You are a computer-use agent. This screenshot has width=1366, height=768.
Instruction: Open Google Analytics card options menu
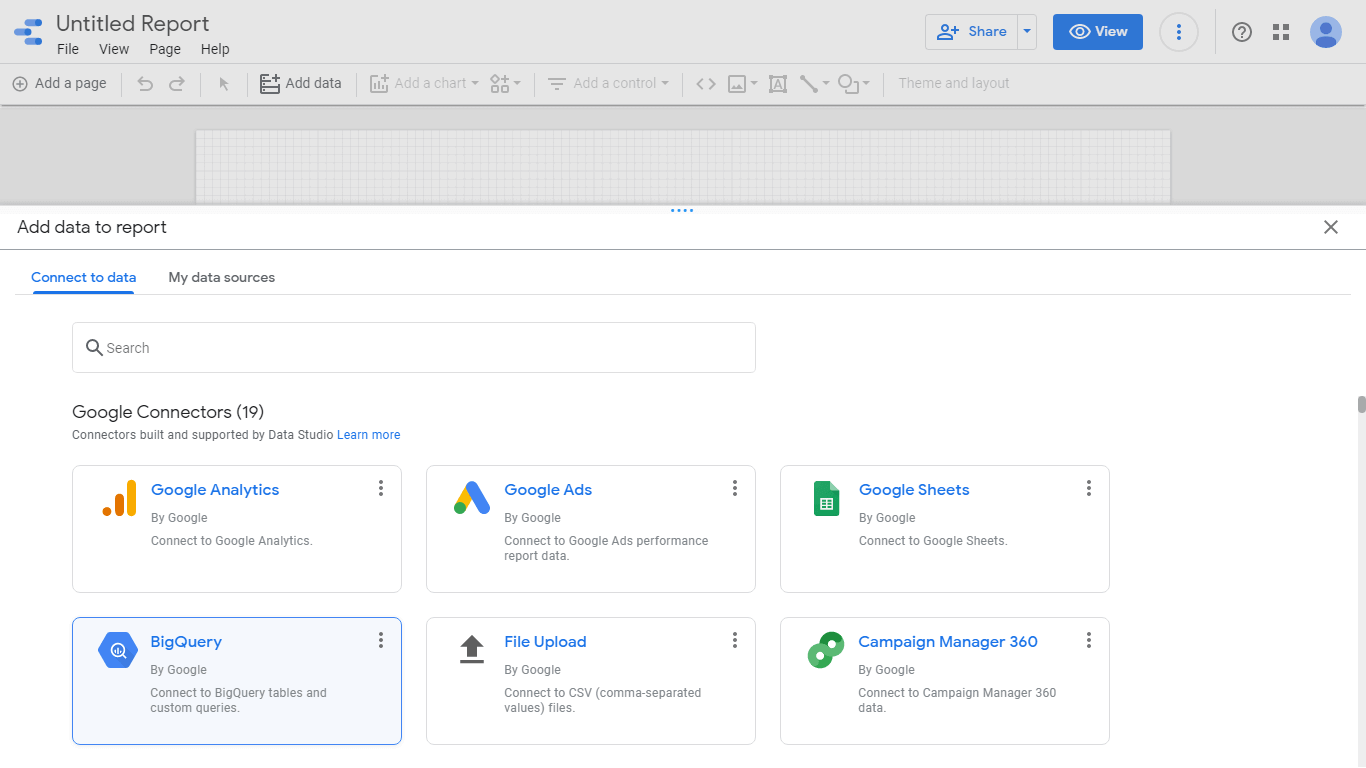(381, 488)
